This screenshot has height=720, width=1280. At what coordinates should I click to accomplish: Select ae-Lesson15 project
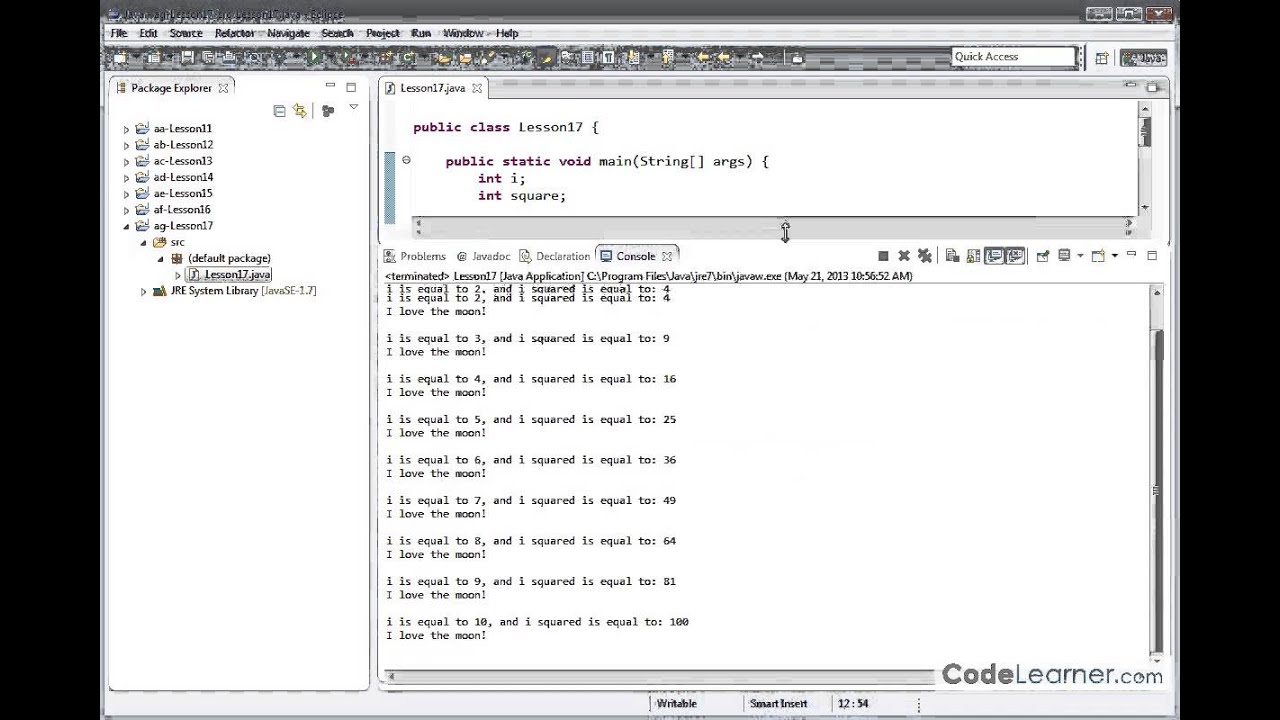pyautogui.click(x=183, y=194)
